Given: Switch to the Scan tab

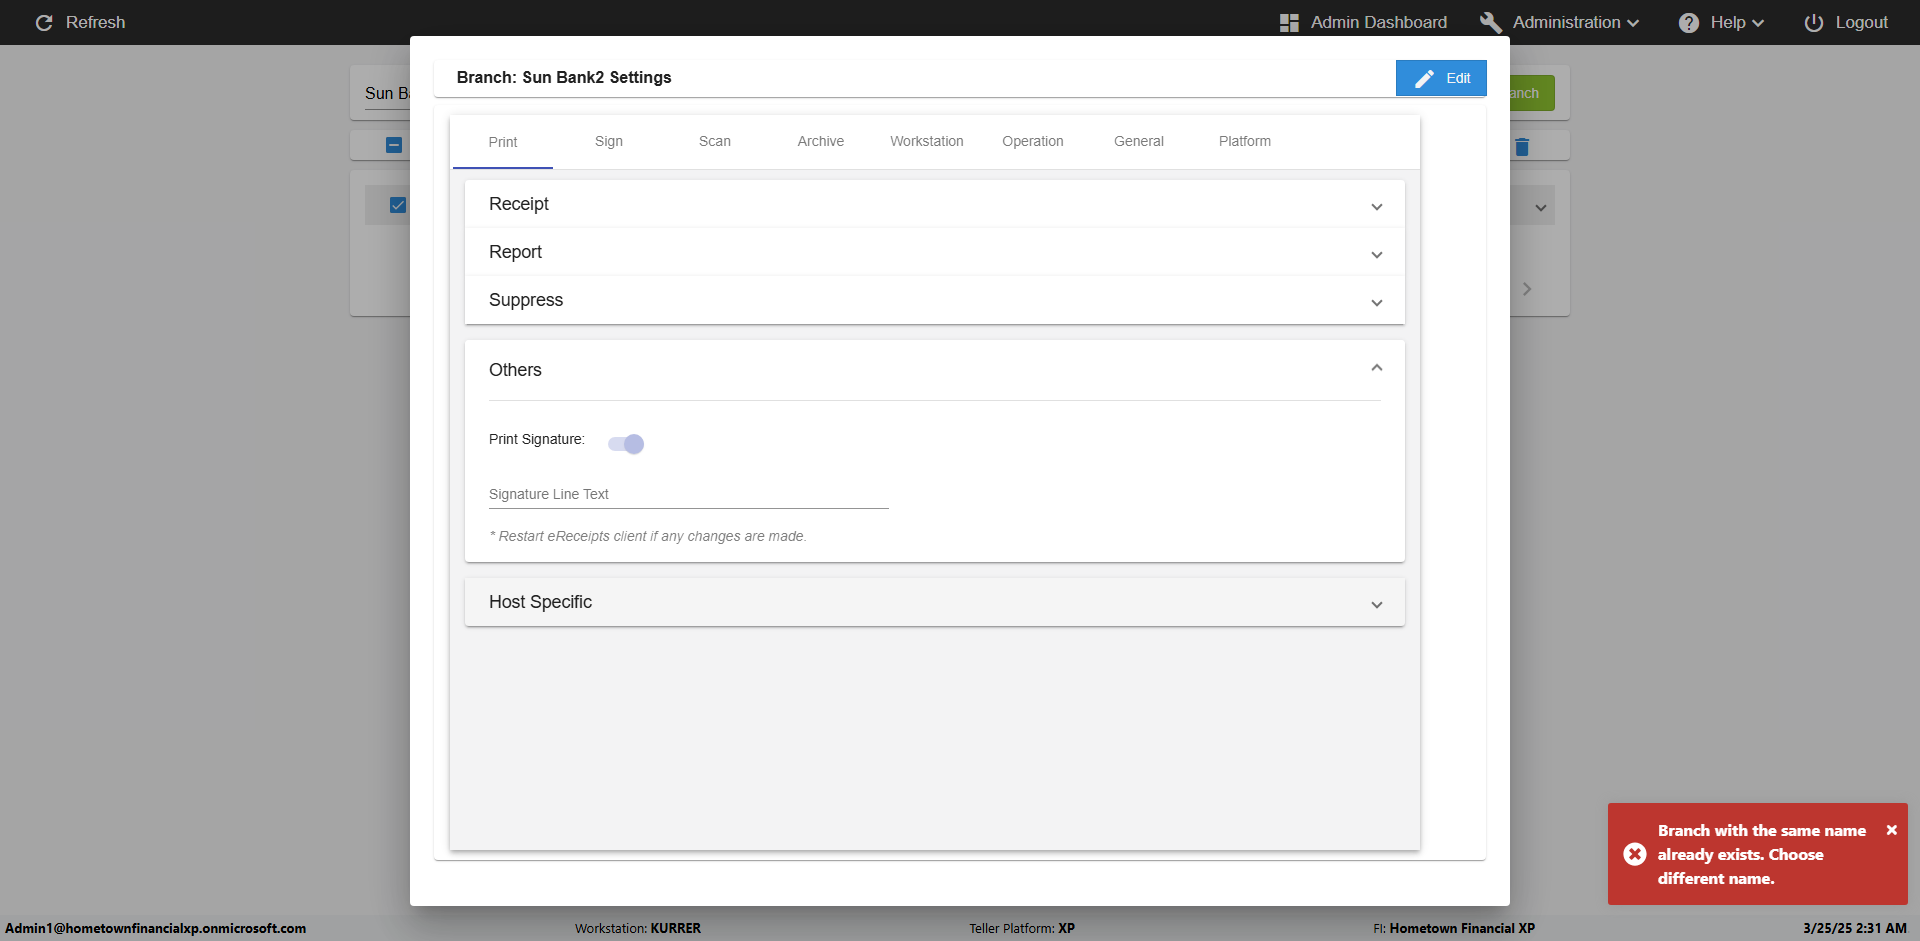Looking at the screenshot, I should click(x=714, y=141).
